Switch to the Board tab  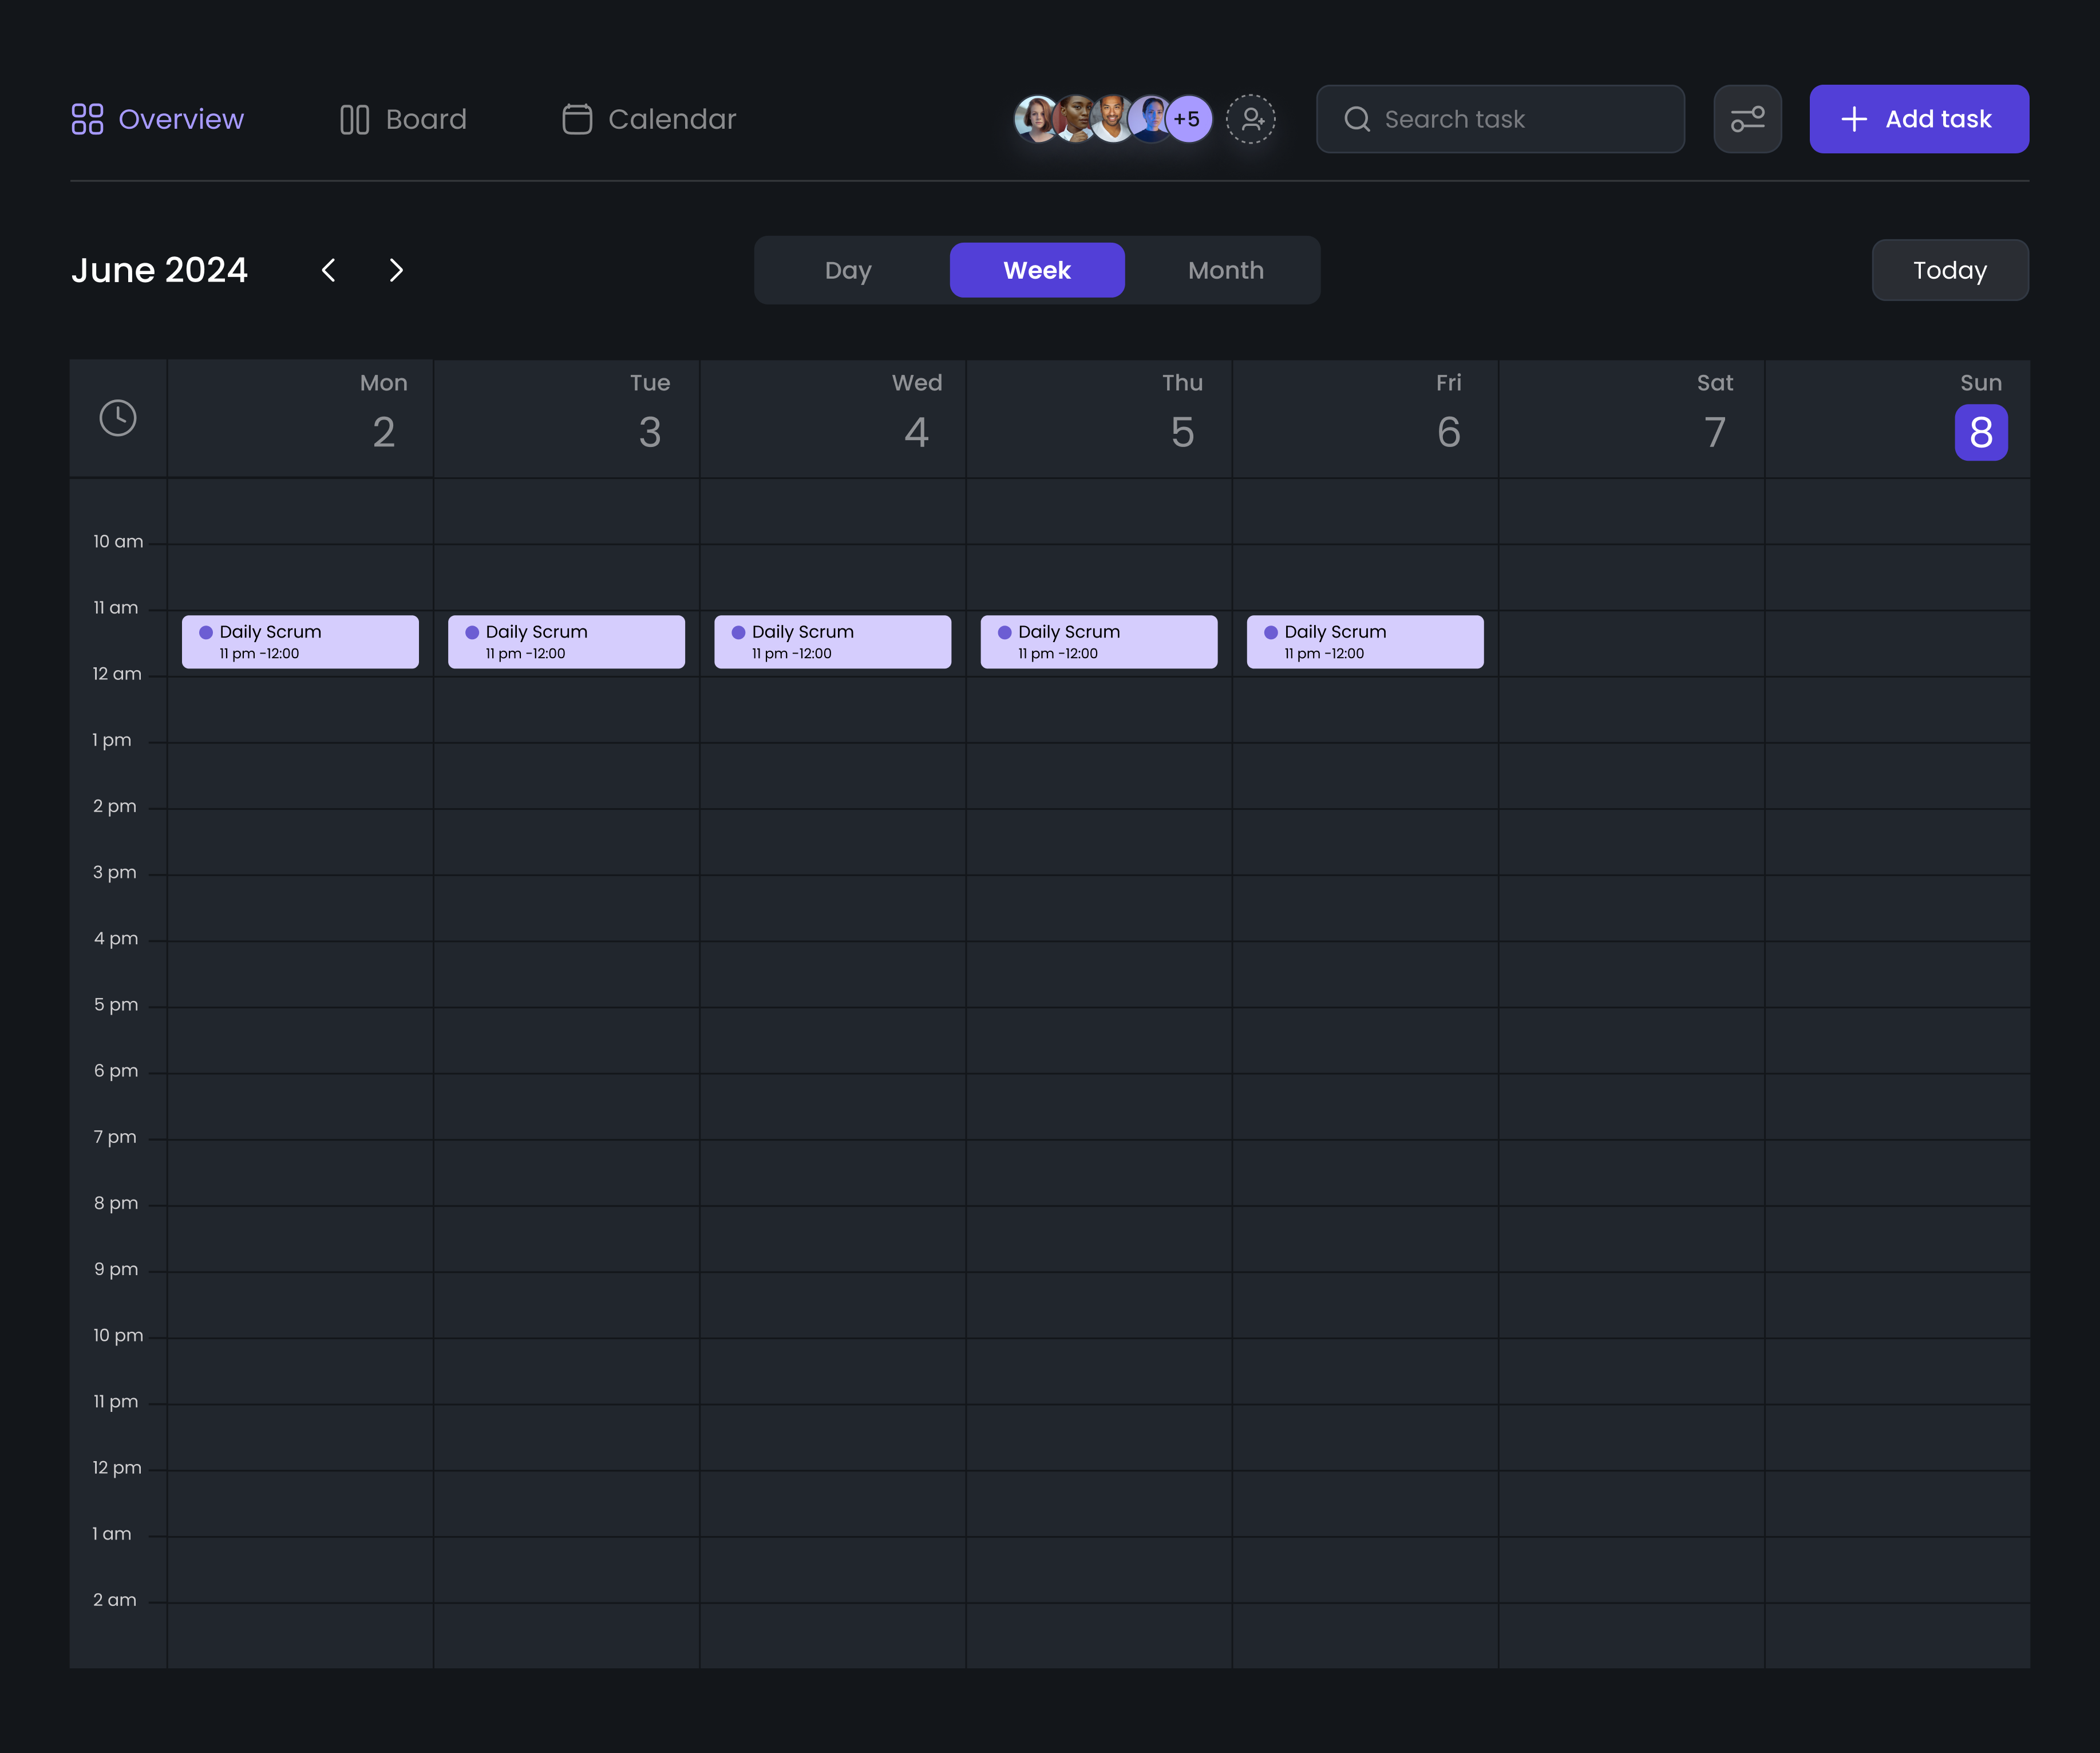coord(403,119)
